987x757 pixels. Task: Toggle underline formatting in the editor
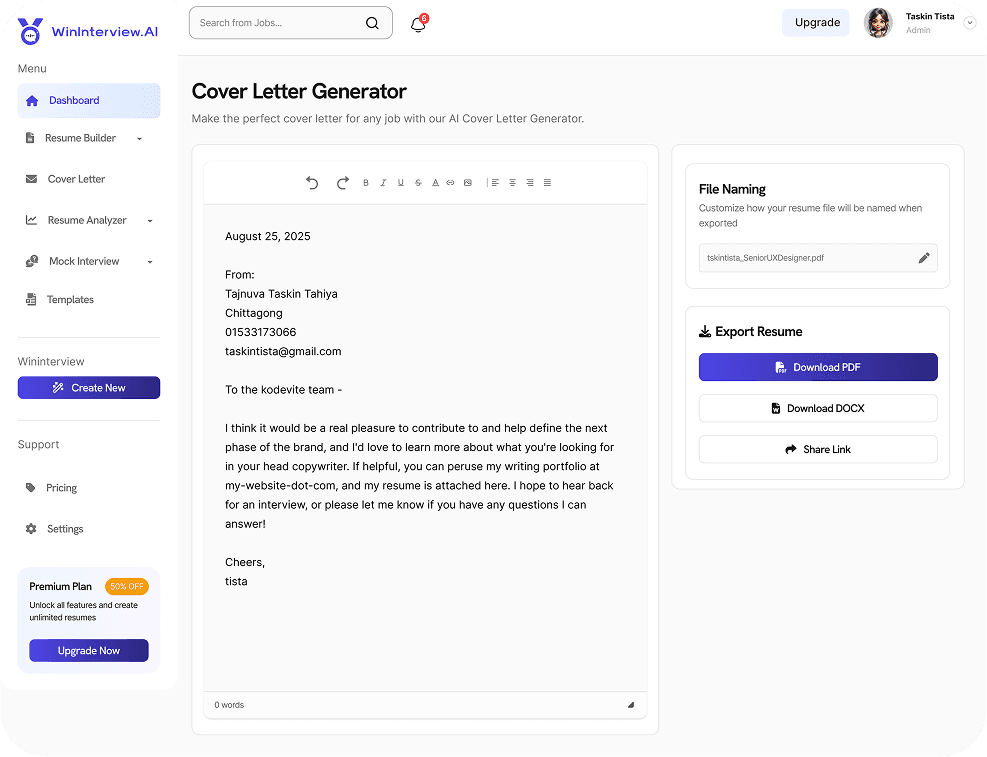401,183
